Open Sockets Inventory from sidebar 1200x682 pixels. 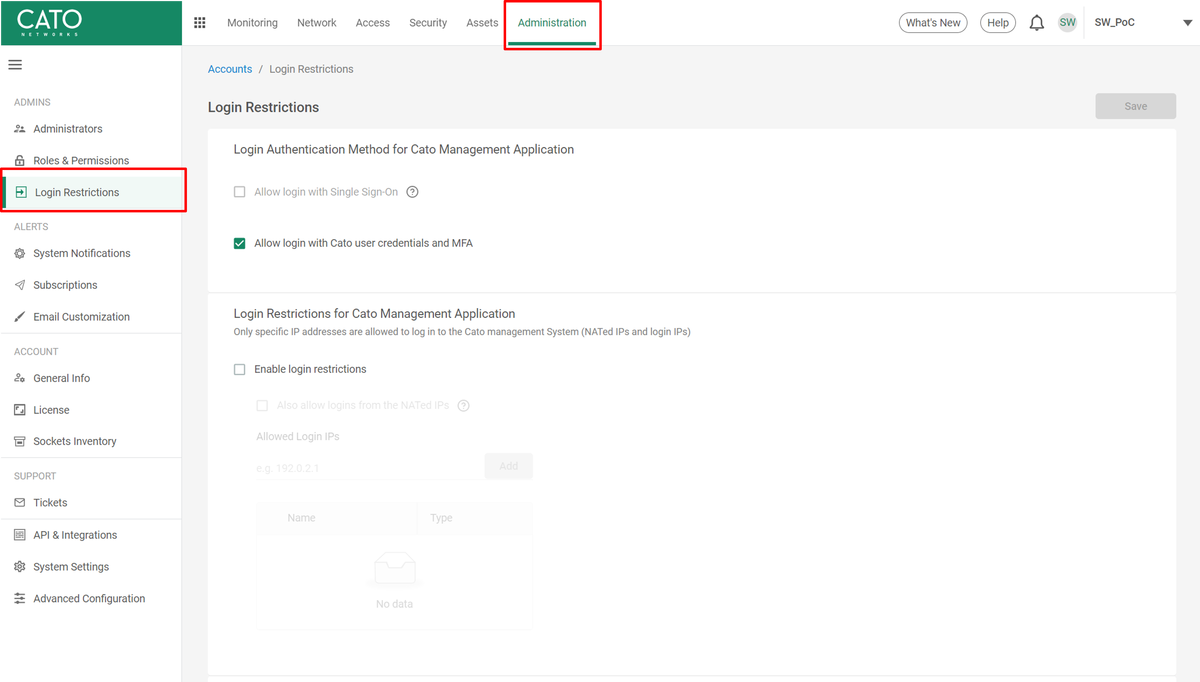pyautogui.click(x=74, y=442)
